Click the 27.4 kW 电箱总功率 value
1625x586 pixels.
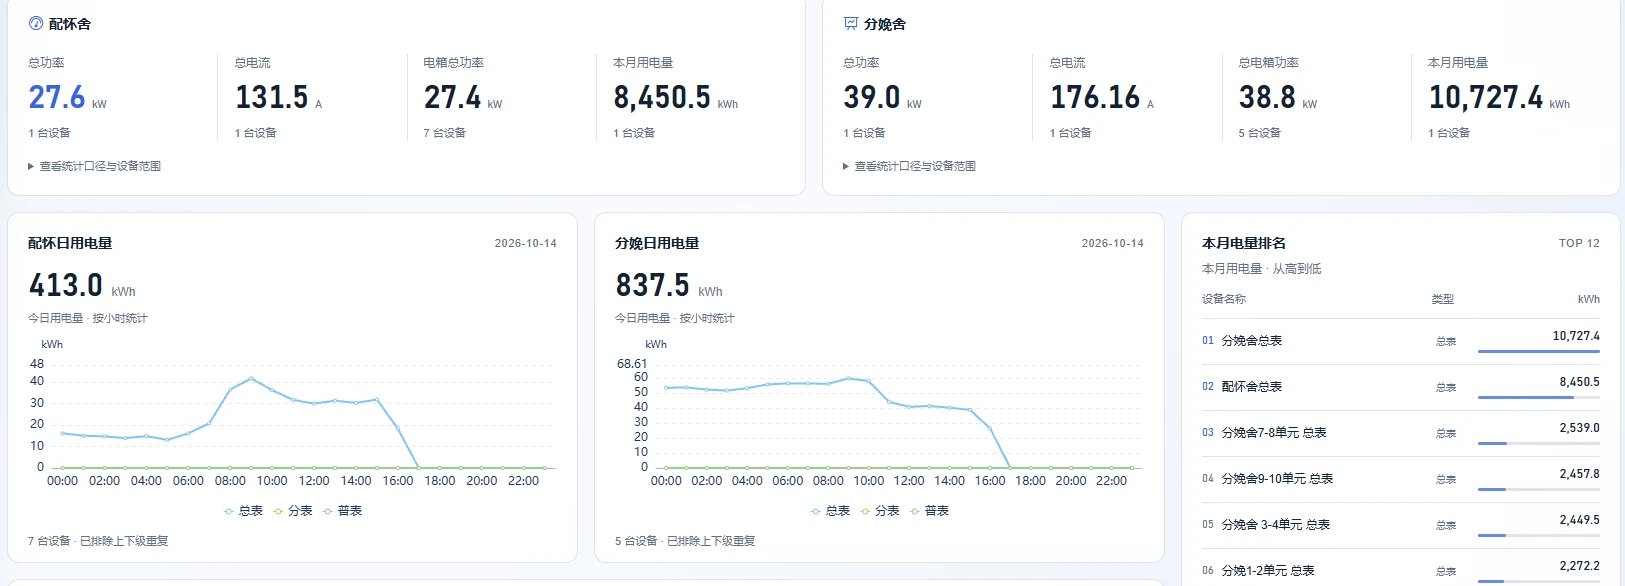(463, 97)
